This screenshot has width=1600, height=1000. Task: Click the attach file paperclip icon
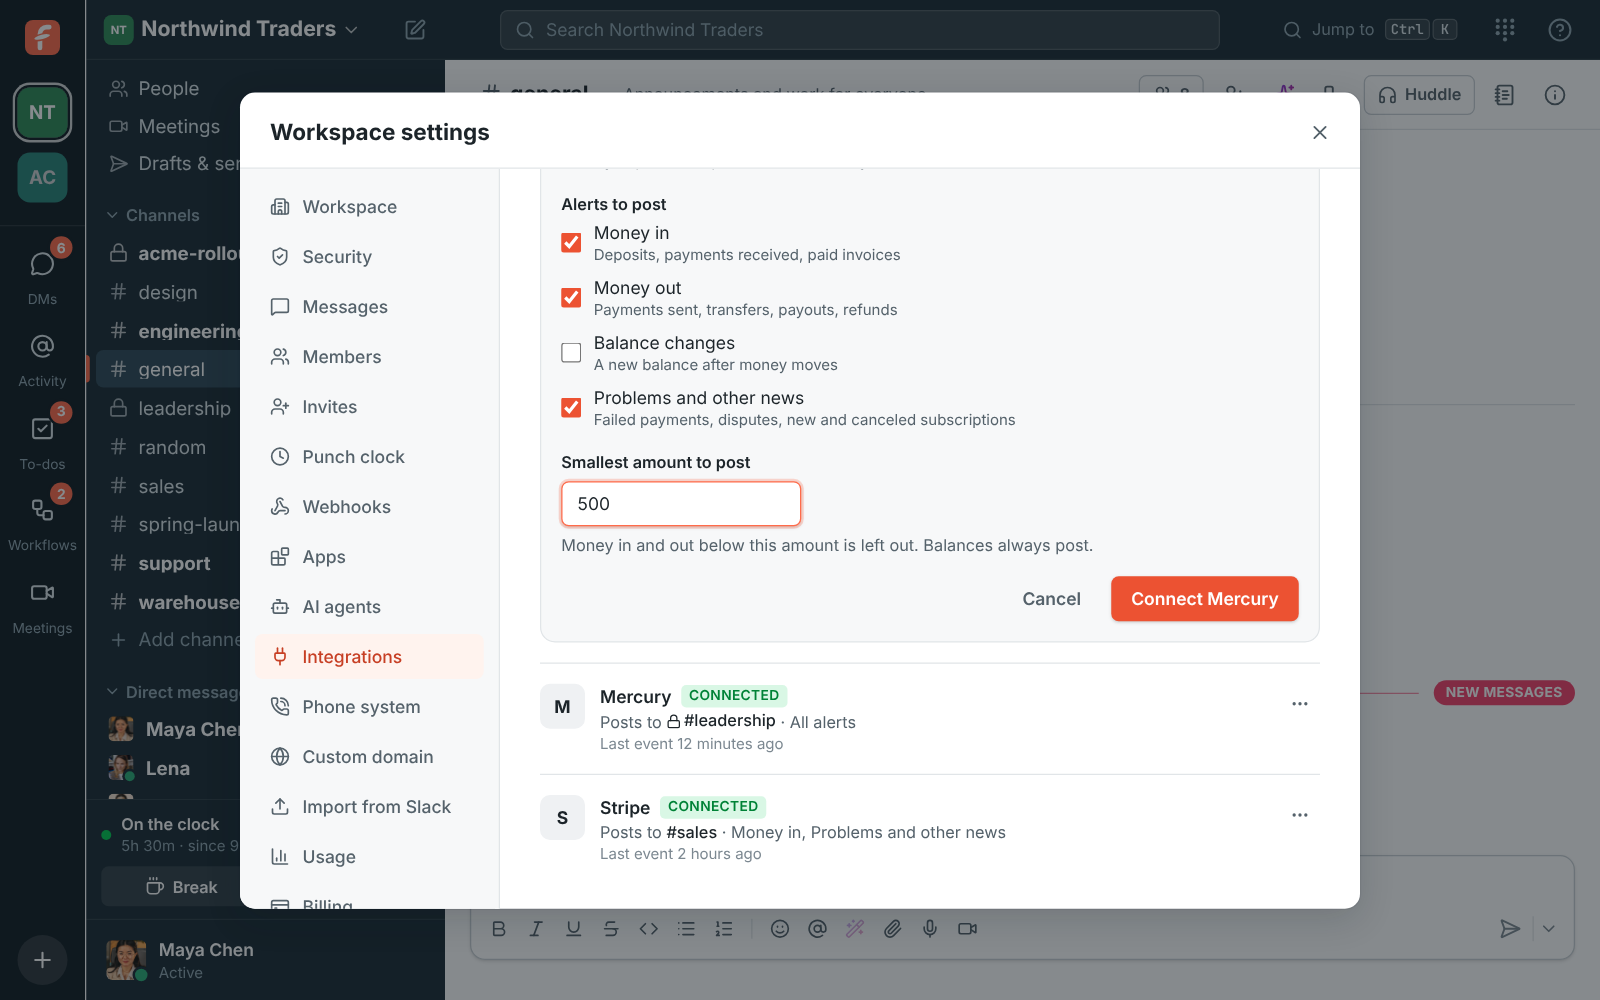coord(892,929)
